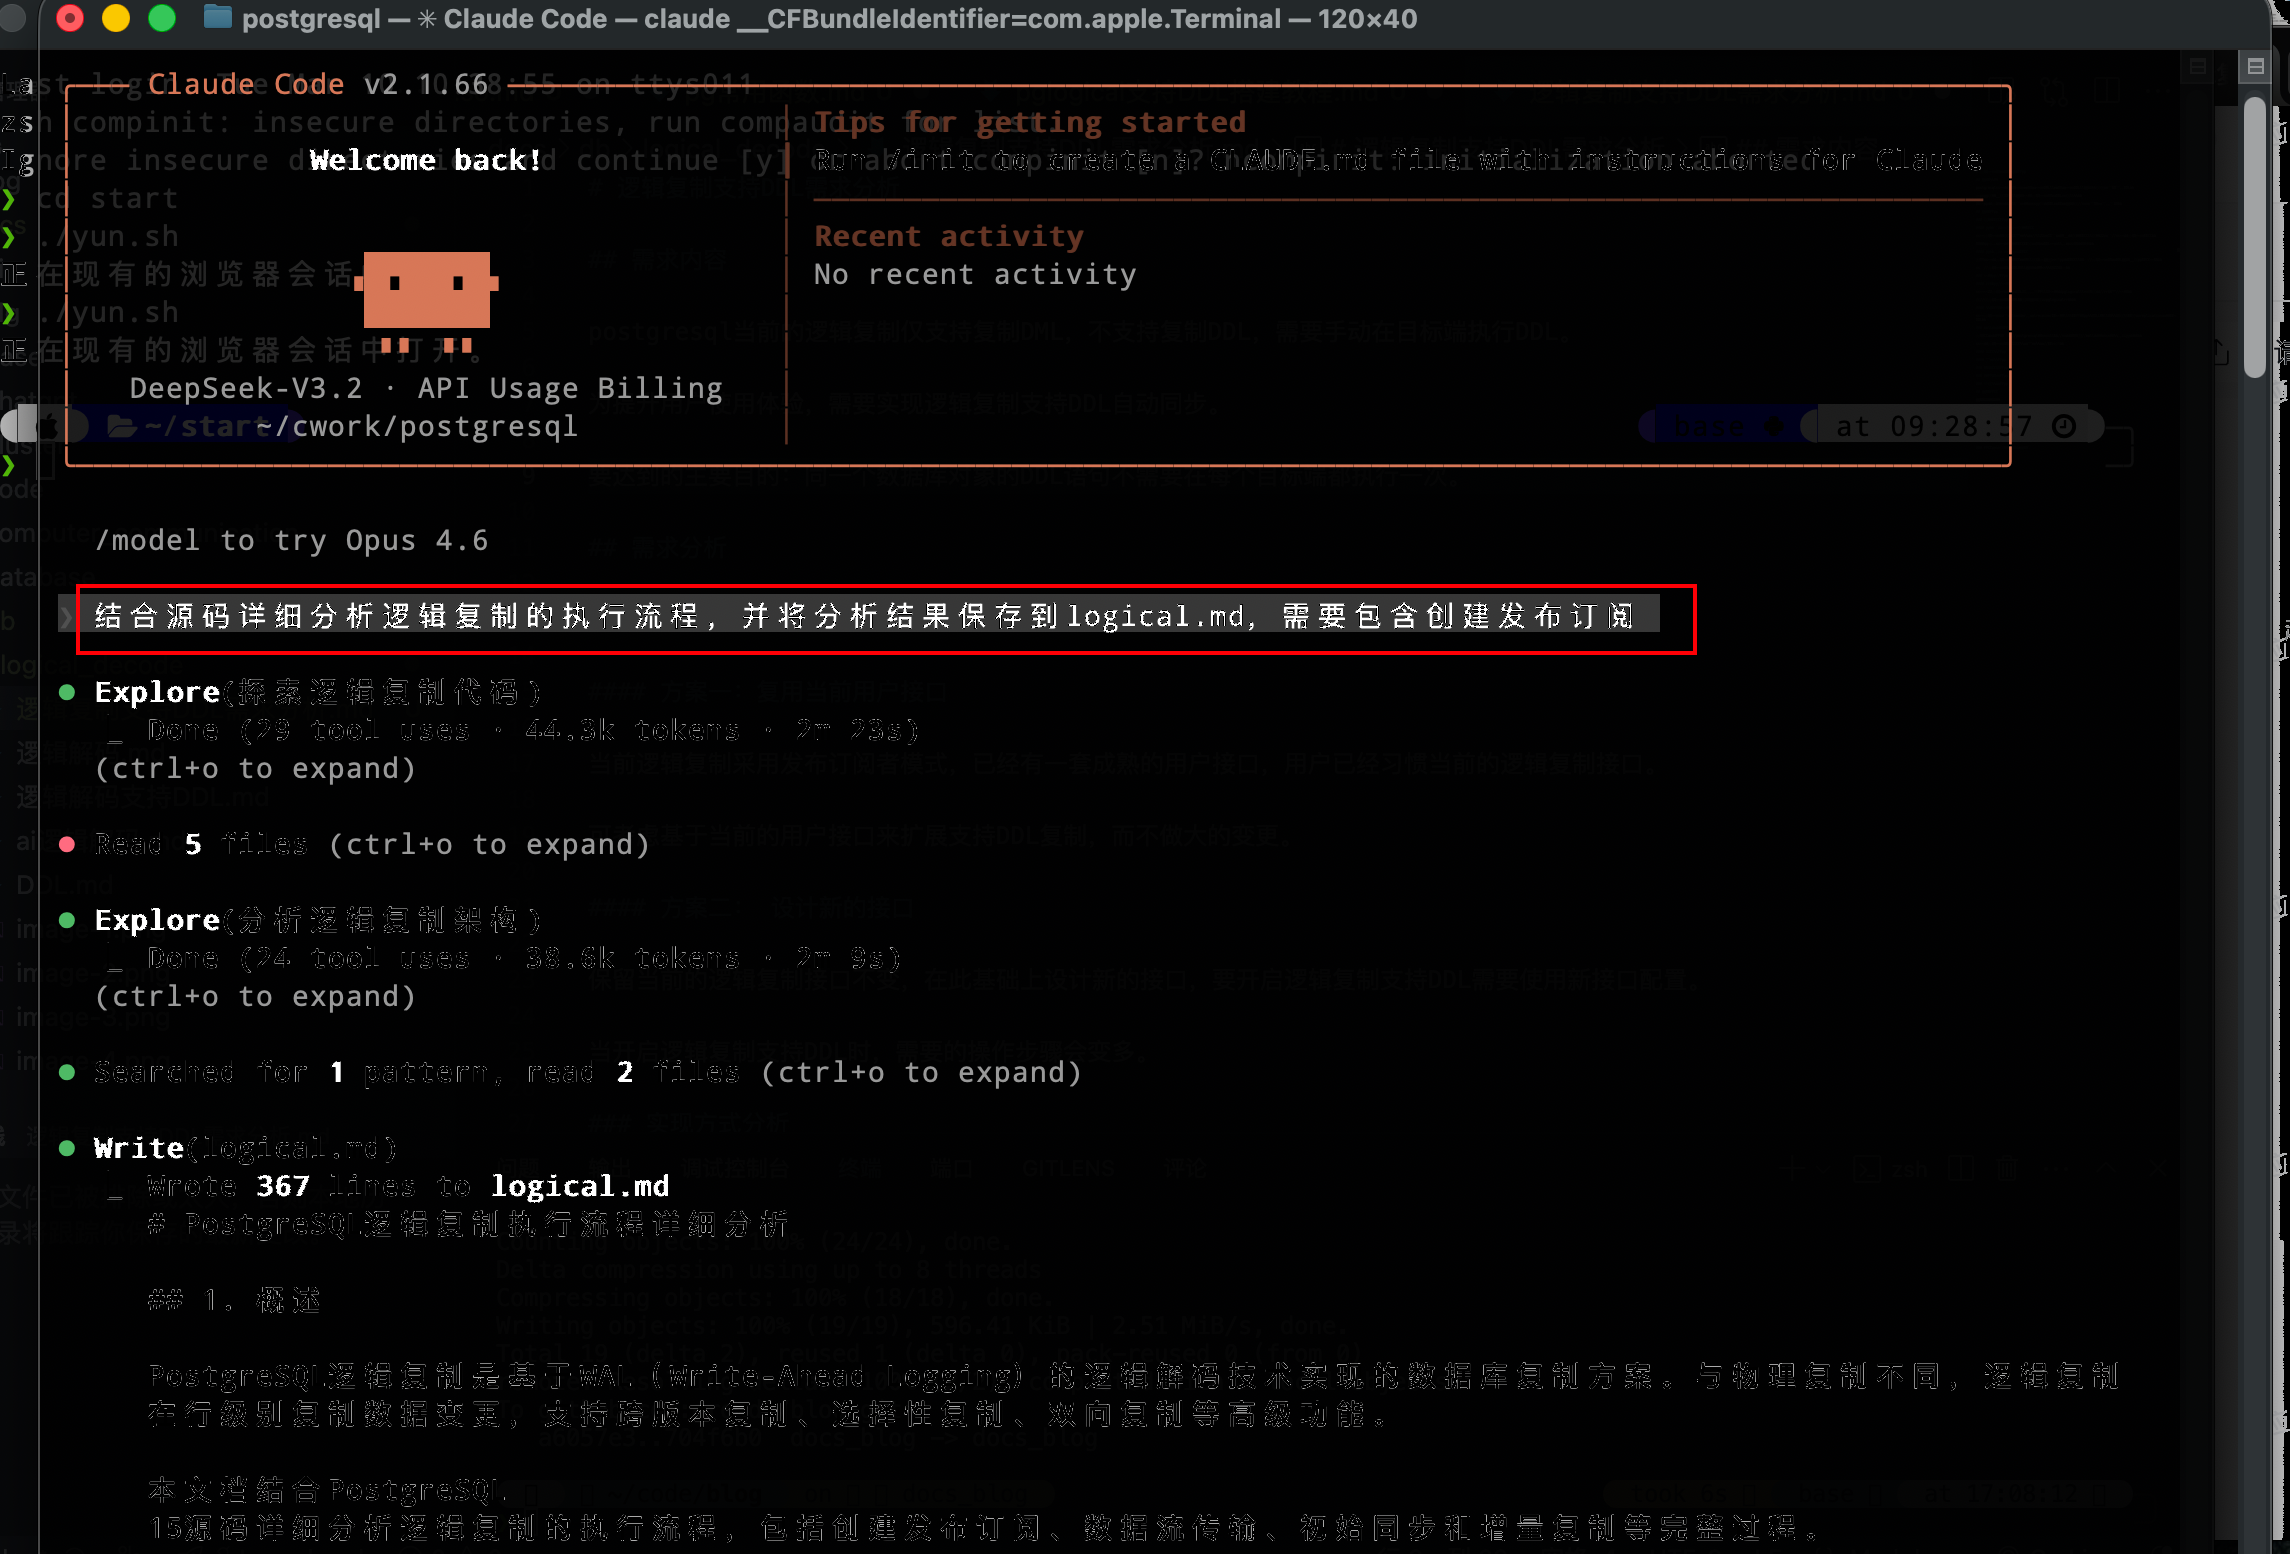Click the Claude mascot pixel logo
The width and height of the screenshot is (2290, 1554).
(x=427, y=302)
